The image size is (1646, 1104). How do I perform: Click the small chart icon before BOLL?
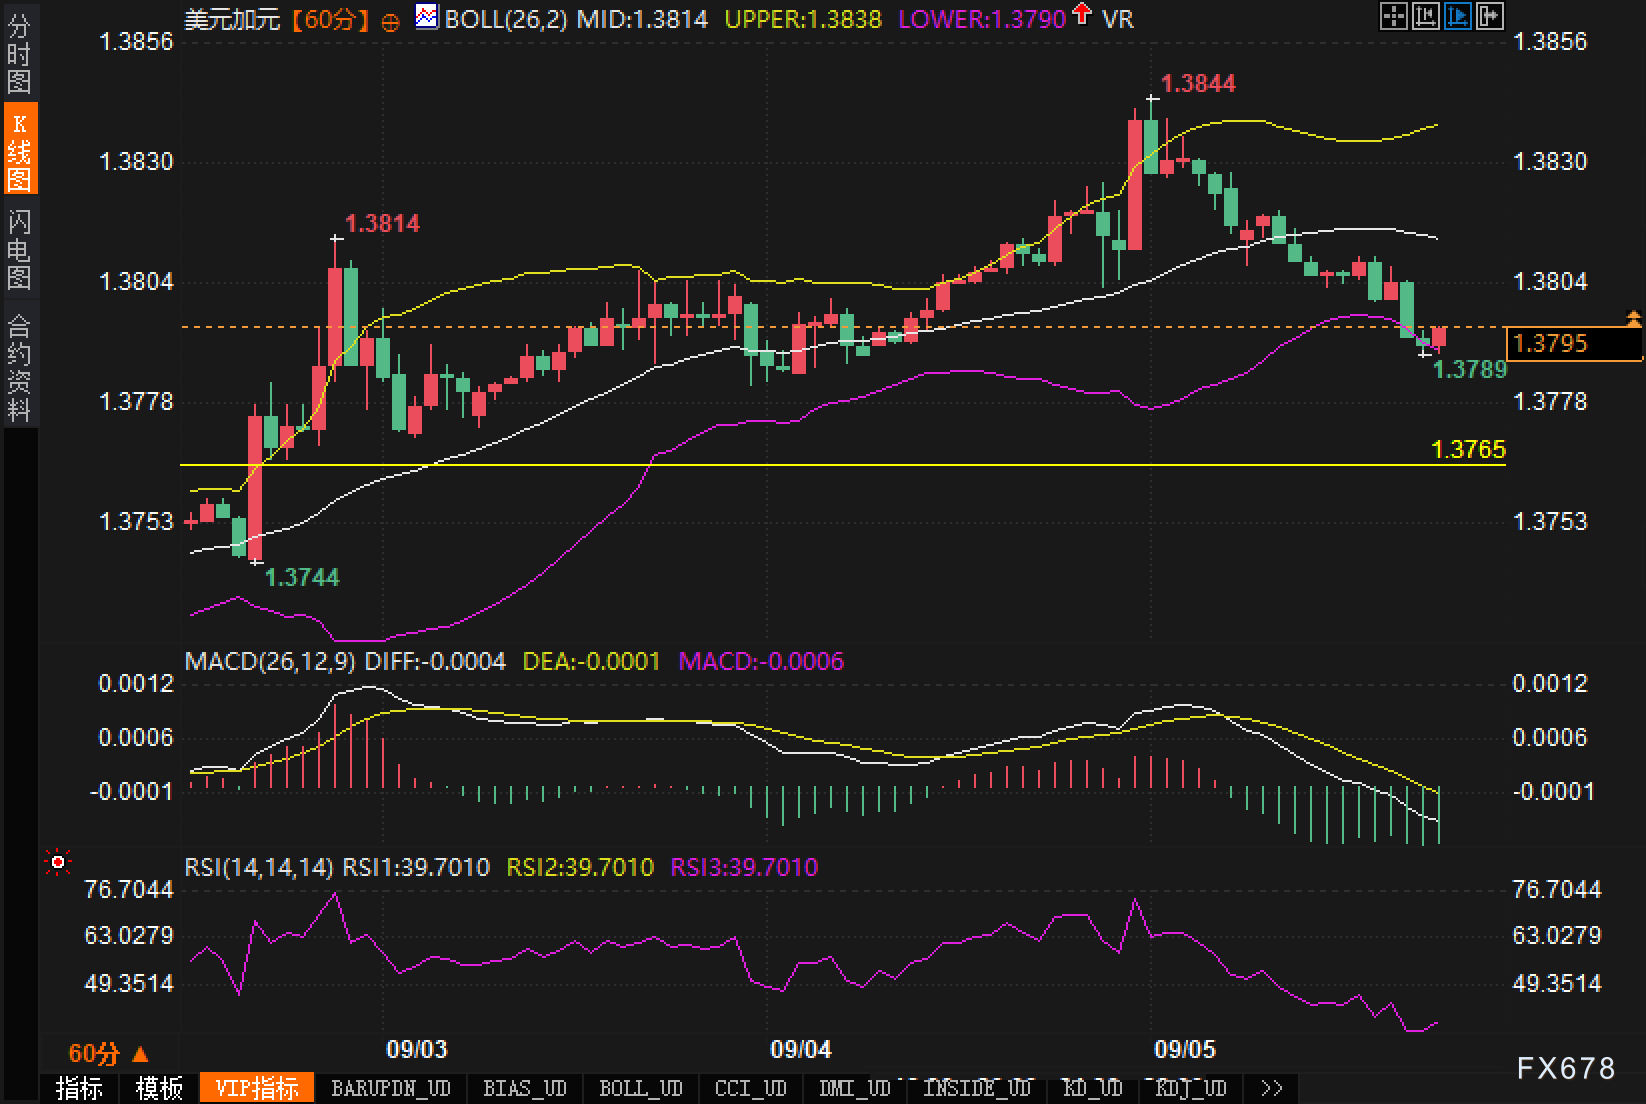427,17
